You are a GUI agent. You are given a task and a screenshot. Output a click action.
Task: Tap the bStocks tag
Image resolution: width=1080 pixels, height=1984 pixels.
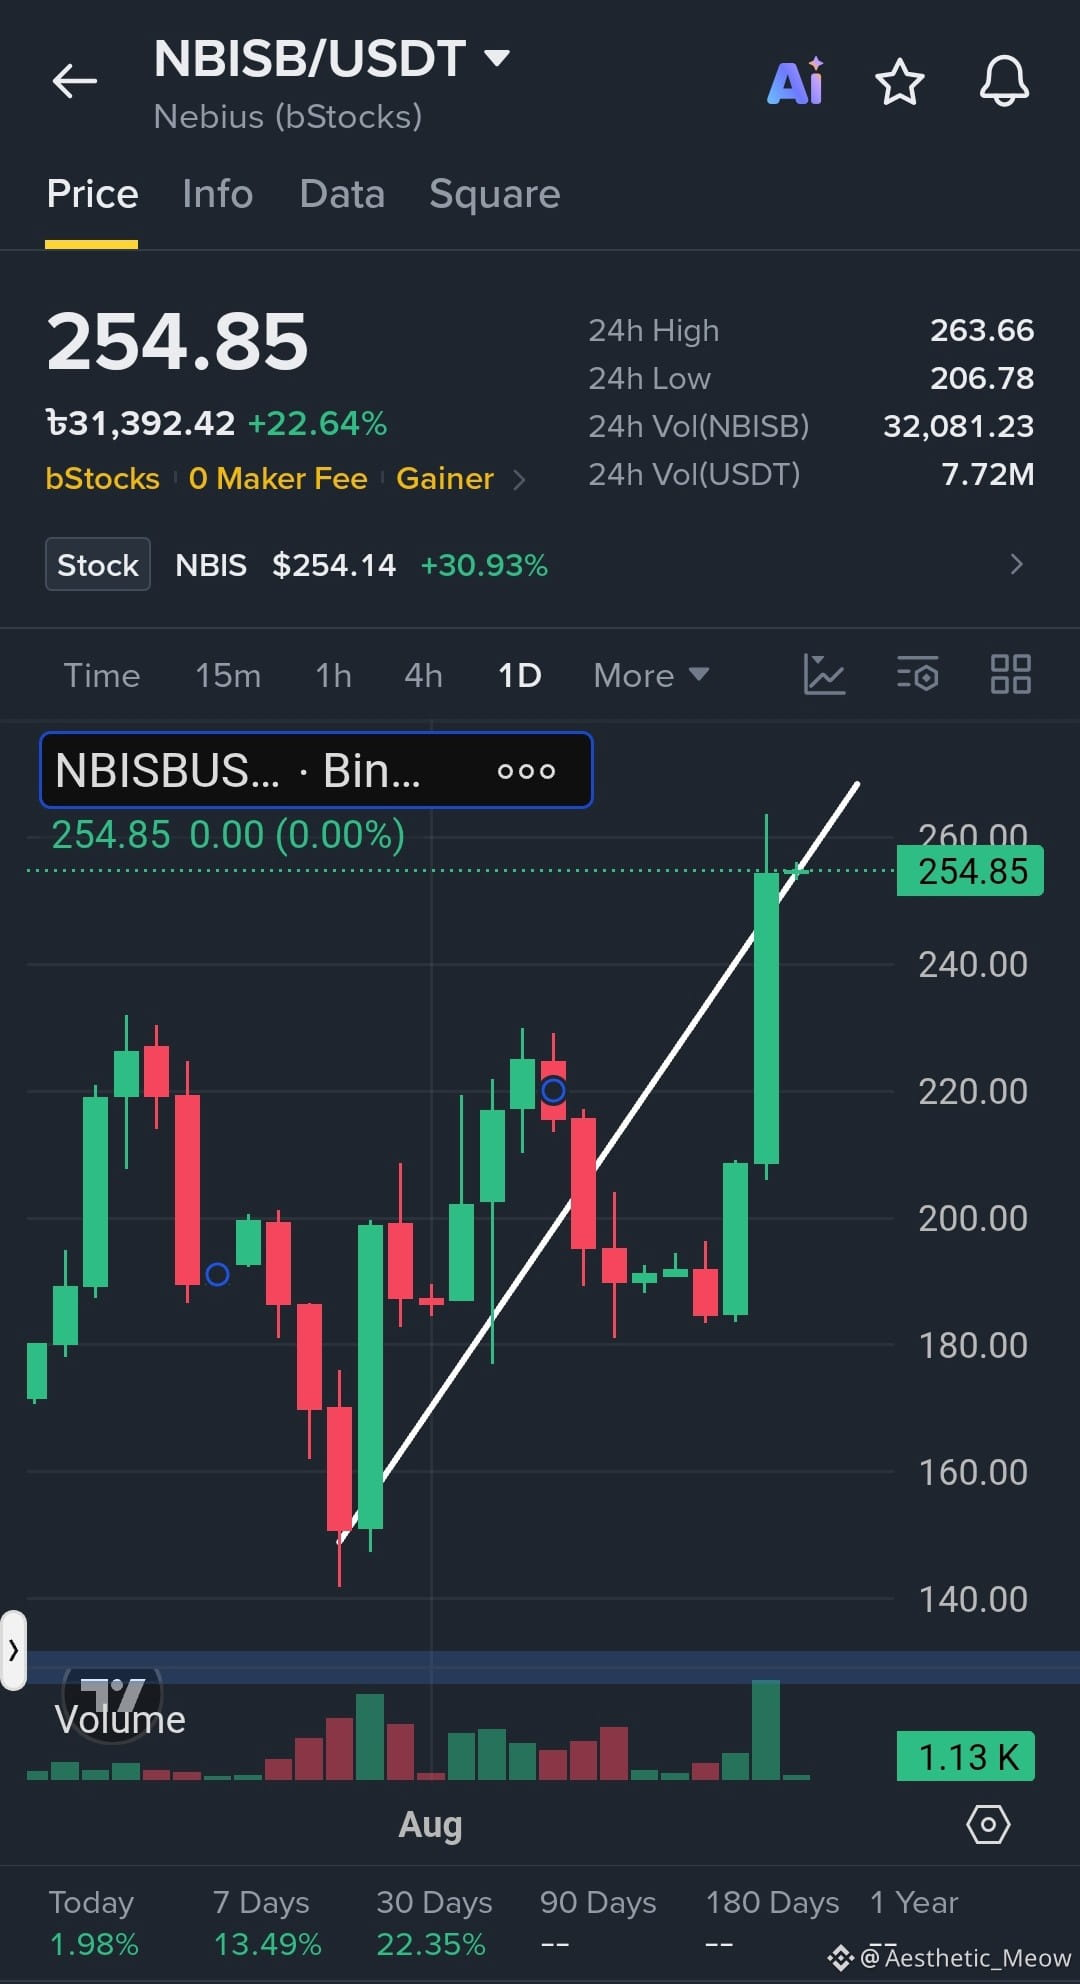102,479
